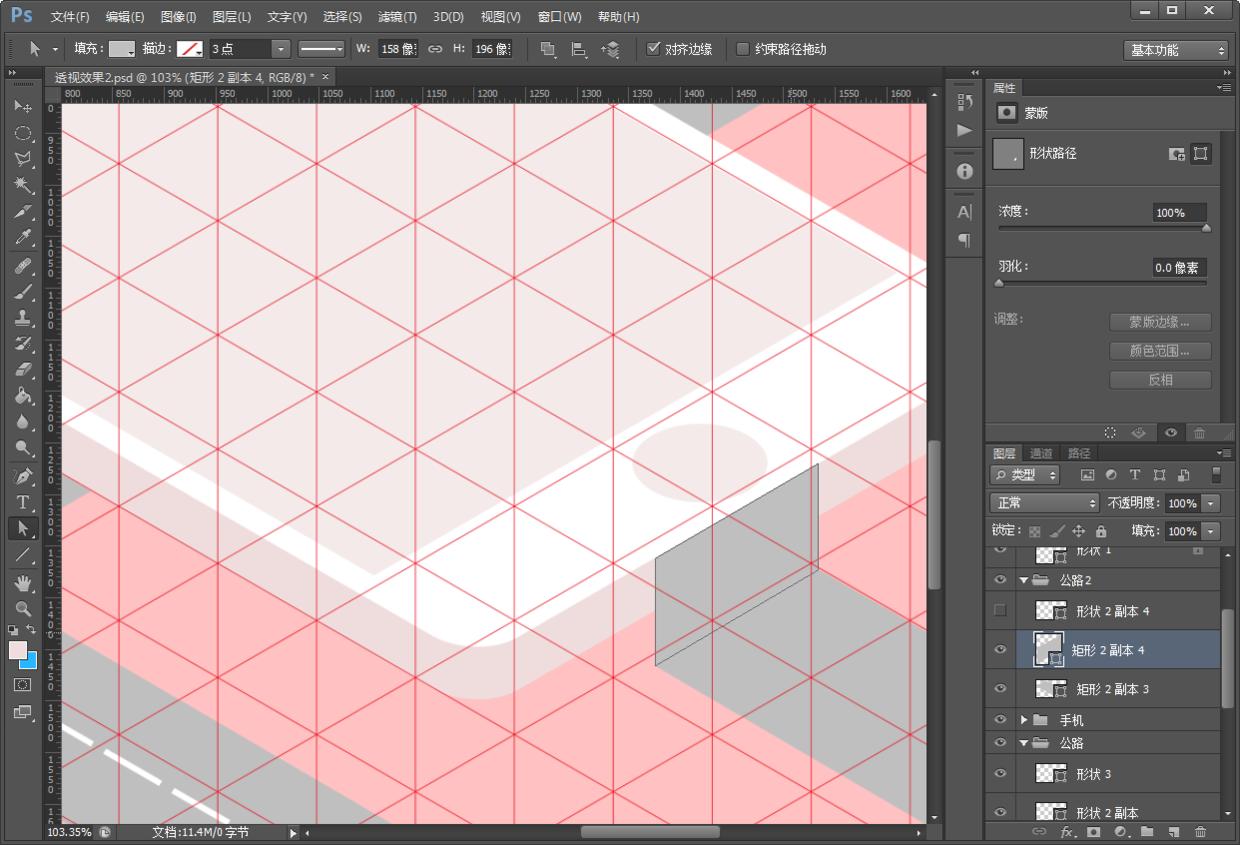Collapse the 公路2 layer group
This screenshot has width=1240, height=845.
pyautogui.click(x=1024, y=580)
